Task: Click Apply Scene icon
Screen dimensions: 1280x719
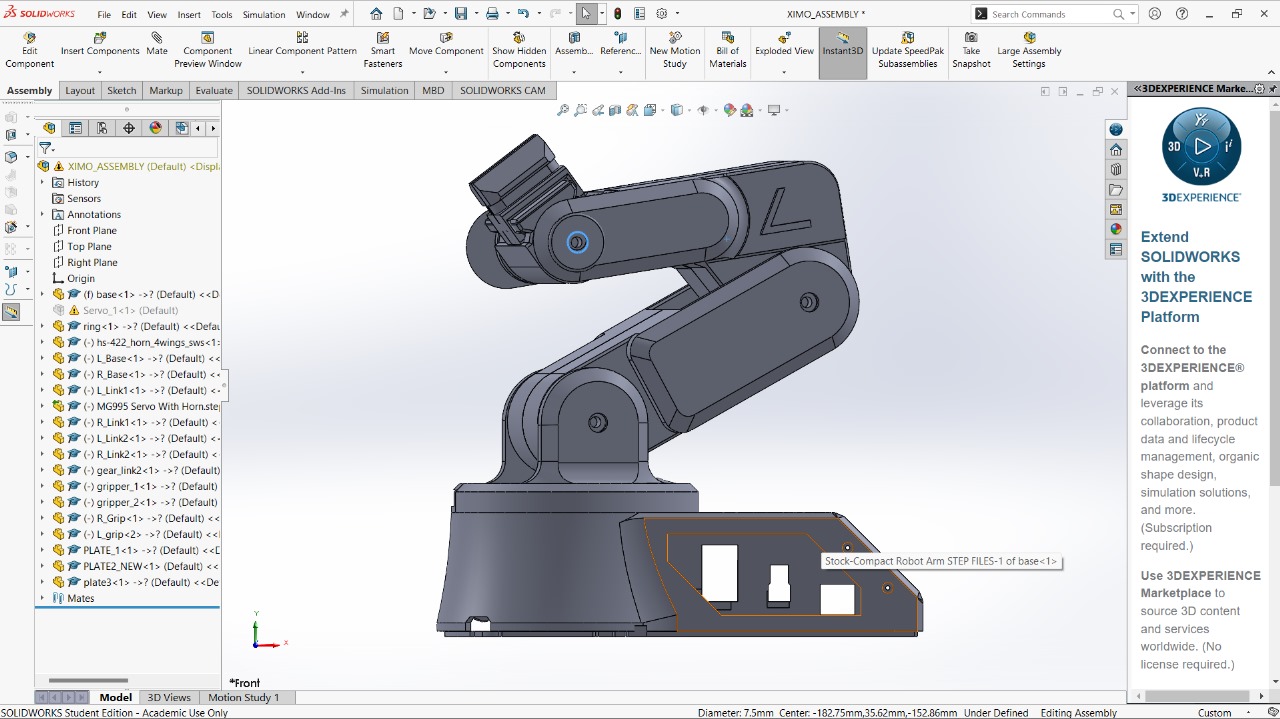Action: (x=747, y=110)
